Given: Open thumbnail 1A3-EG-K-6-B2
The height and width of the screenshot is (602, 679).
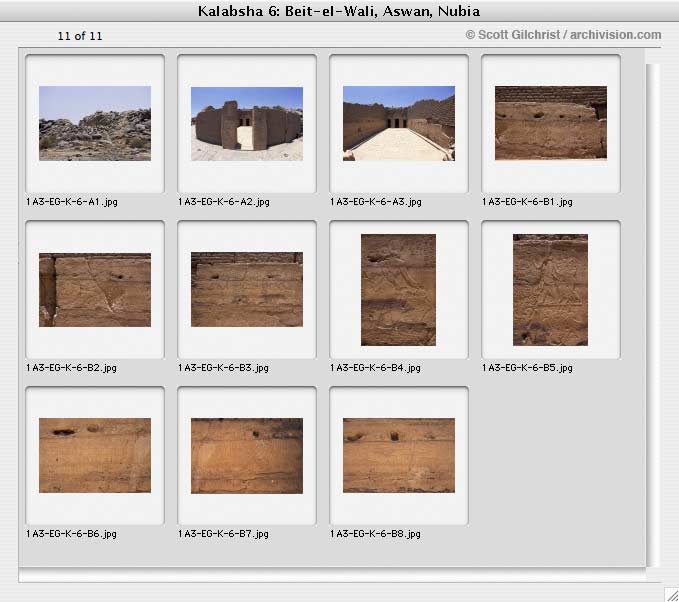Looking at the screenshot, I should pyautogui.click(x=95, y=290).
